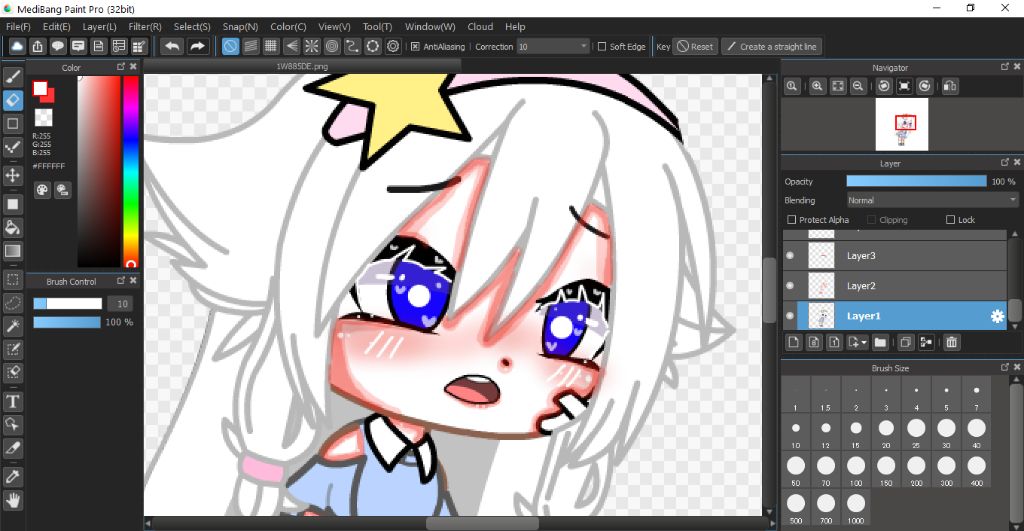
Task: Select the rectangular Select tool
Action: tap(12, 280)
